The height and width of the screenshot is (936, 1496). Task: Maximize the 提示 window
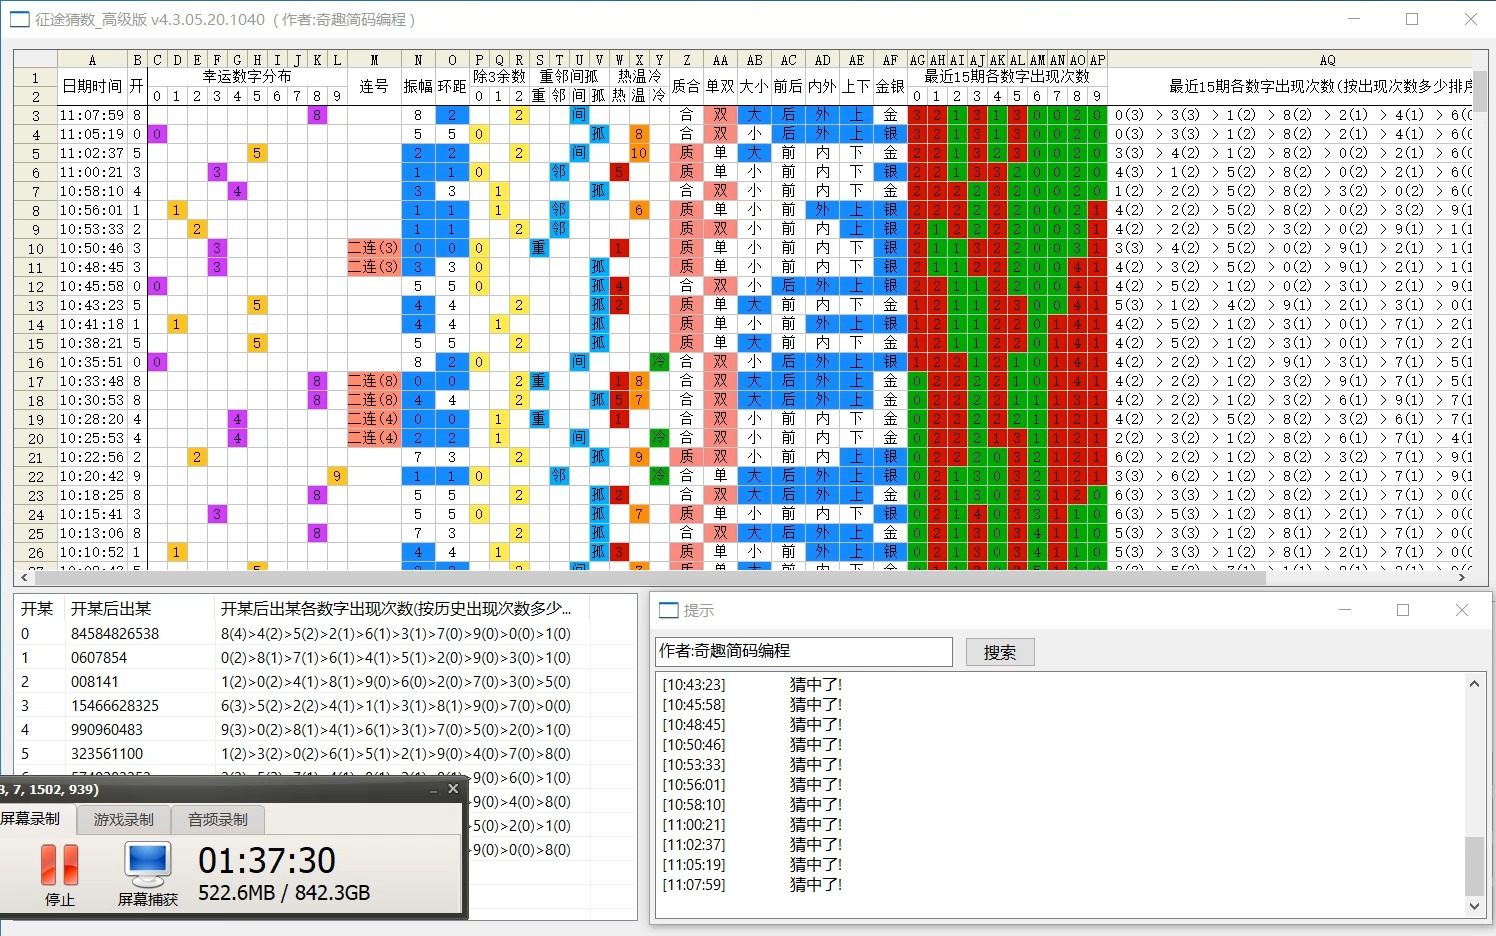click(x=1403, y=610)
